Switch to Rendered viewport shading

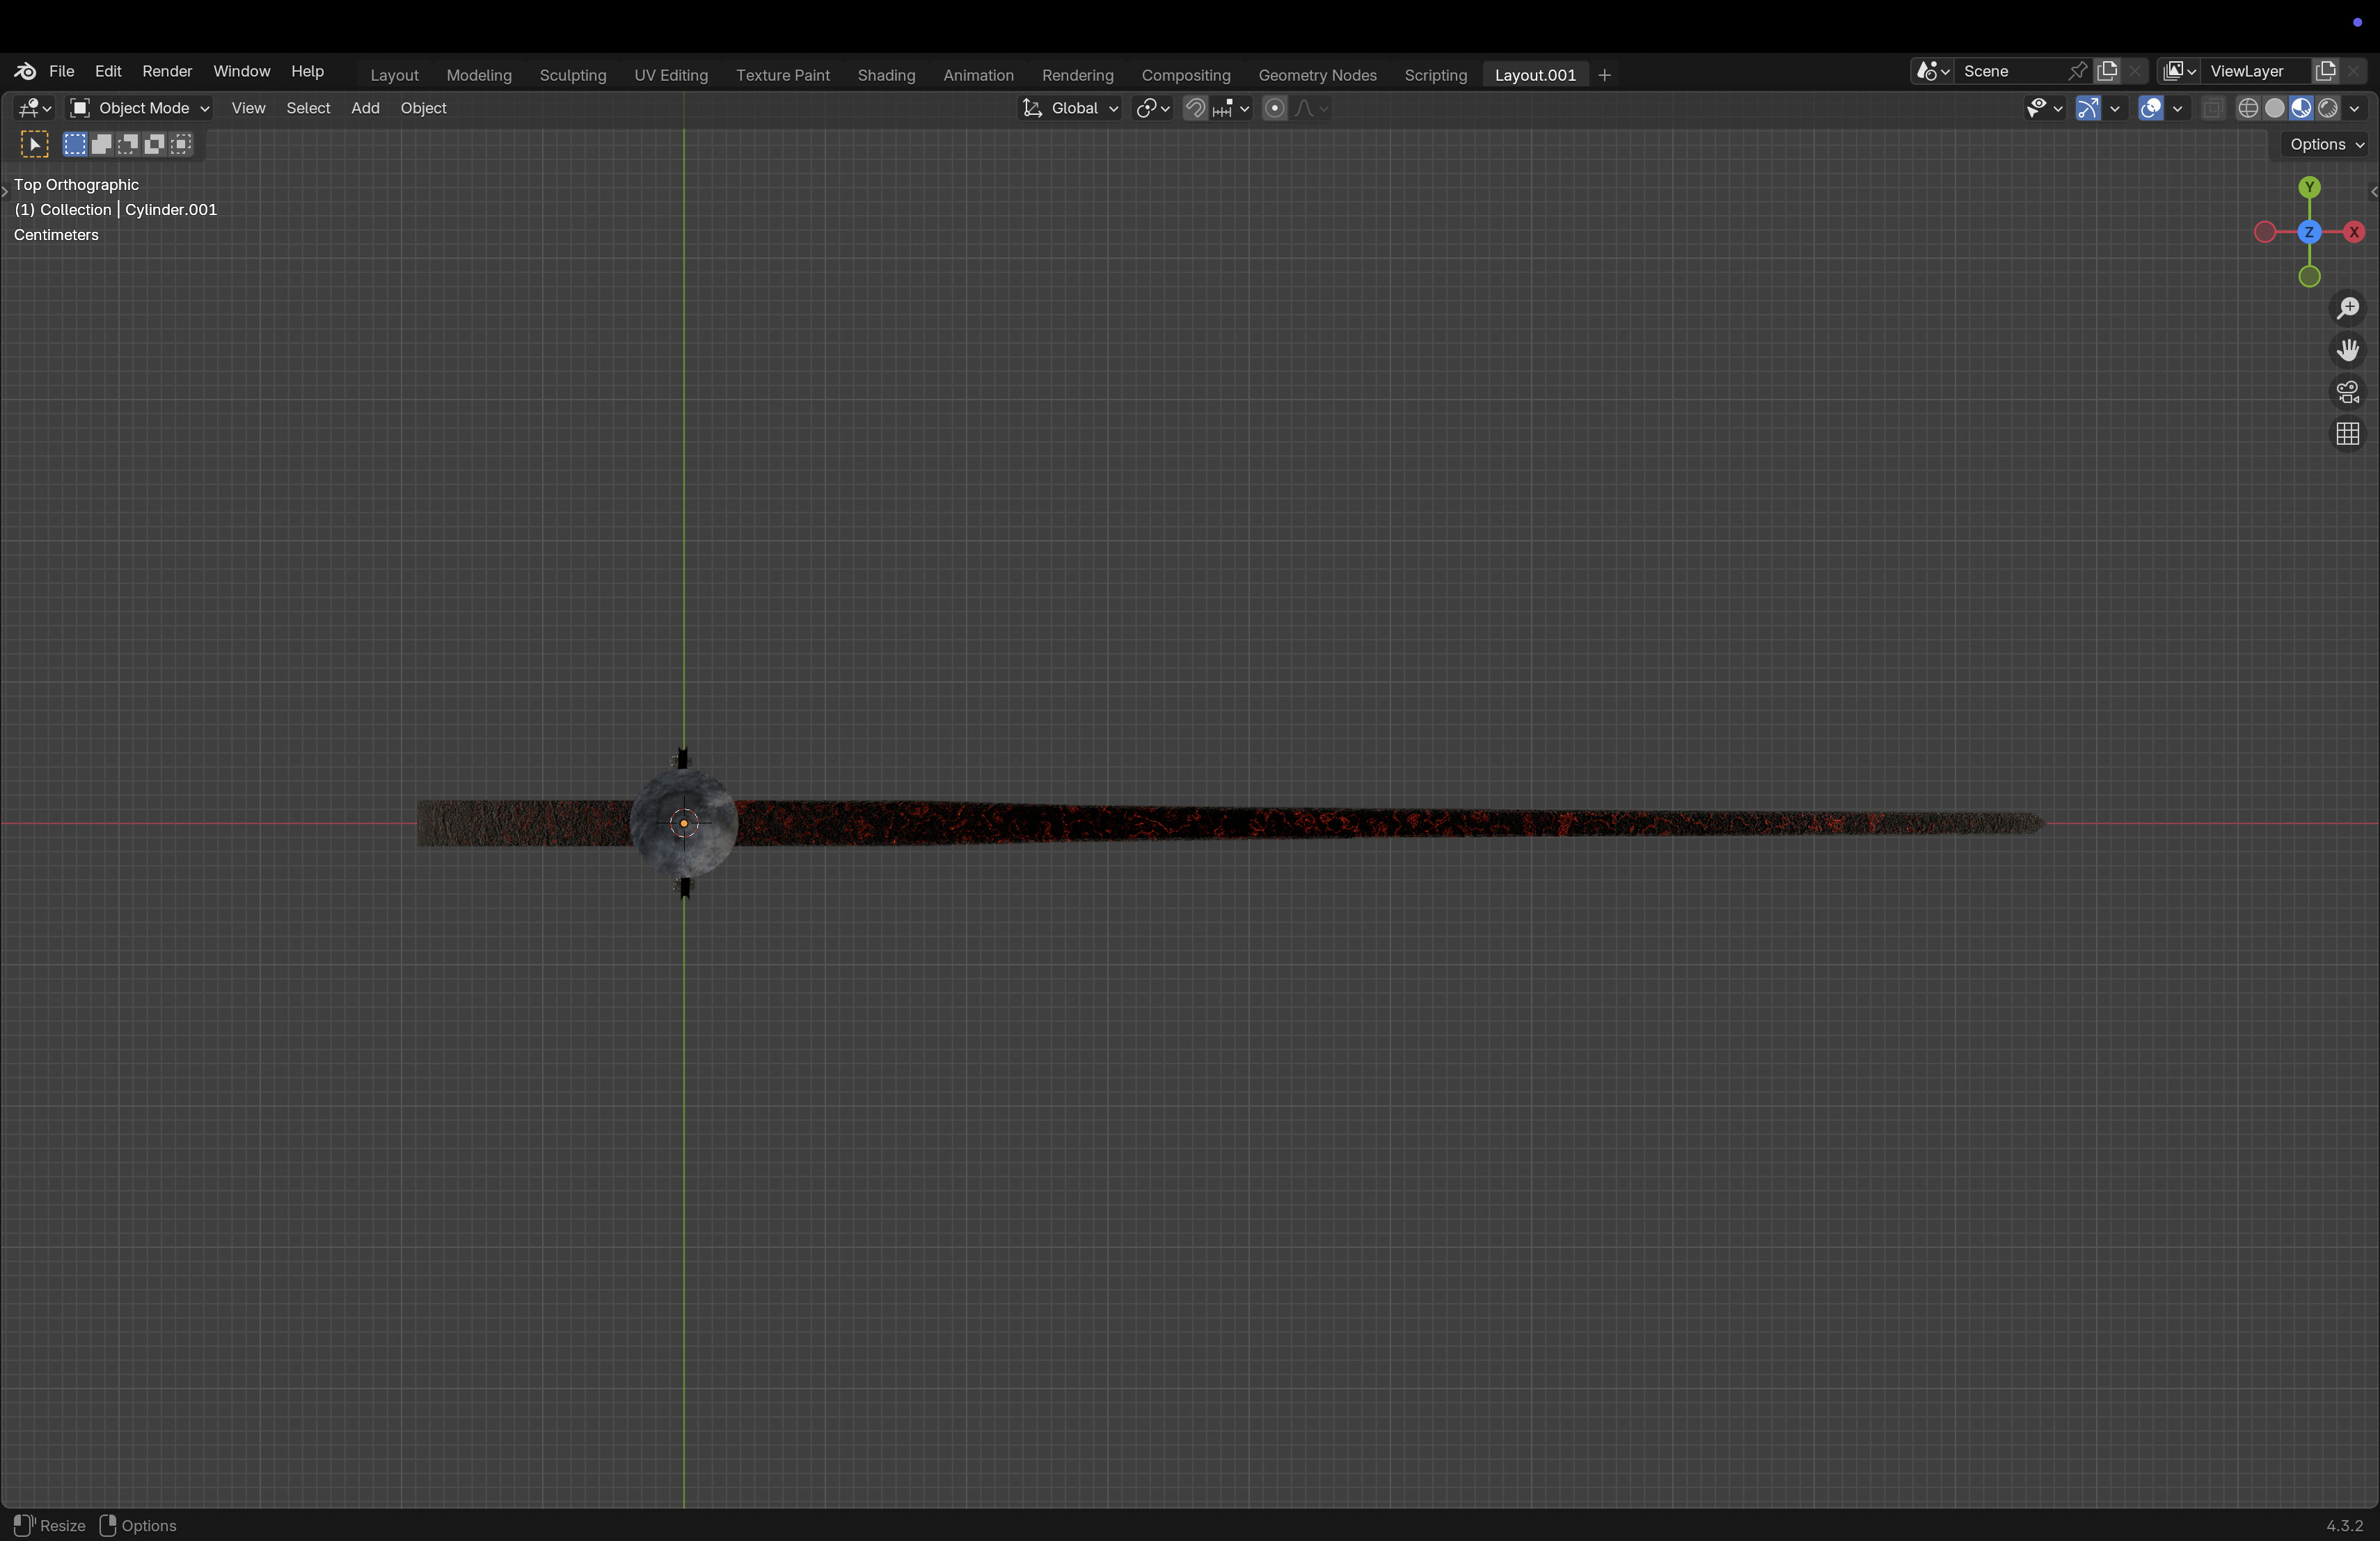click(2328, 108)
